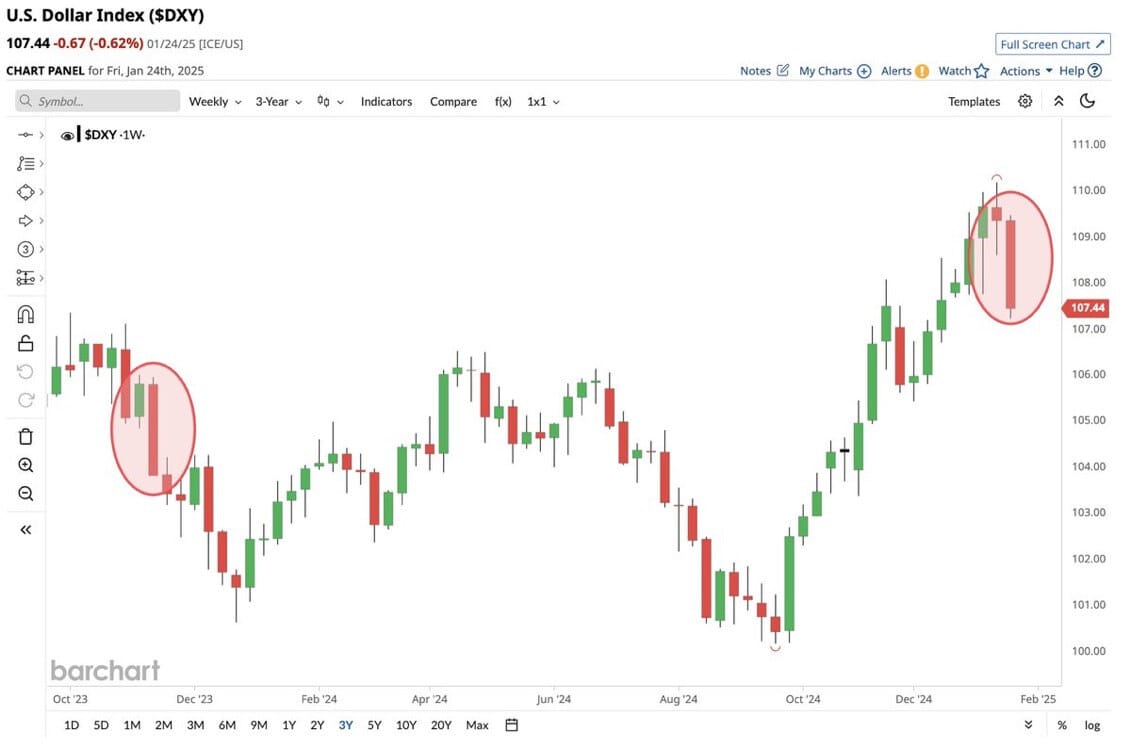Toggle log scale on the chart
The height and width of the screenshot is (750, 1131).
click(1092, 725)
